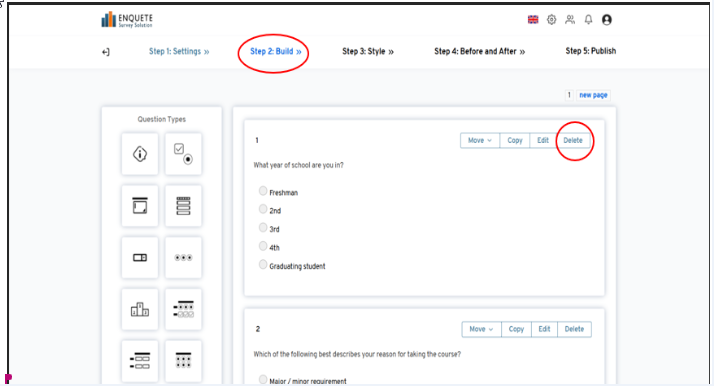Open the Move dropdown for question 2
The image size is (714, 386).
(x=481, y=329)
